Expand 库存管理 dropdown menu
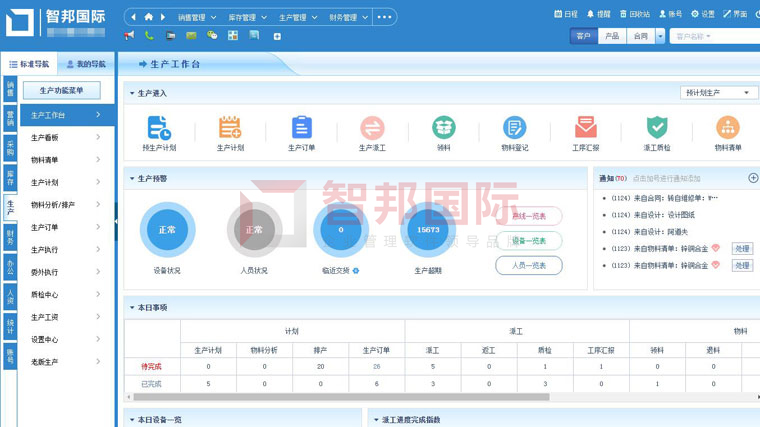Viewport: 760px width, 427px height. click(247, 17)
